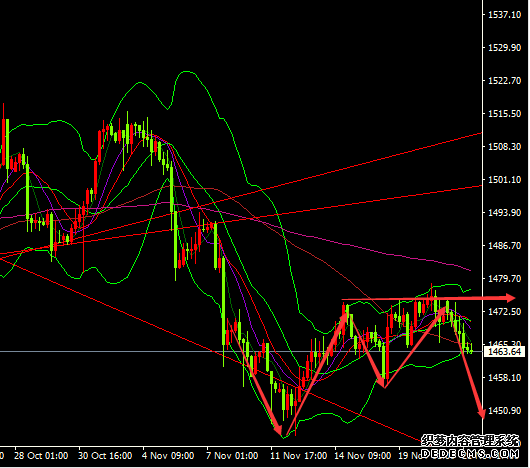Click the 1458.10 price axis label
Screen dimensions: 530x468
pyautogui.click(x=505, y=378)
